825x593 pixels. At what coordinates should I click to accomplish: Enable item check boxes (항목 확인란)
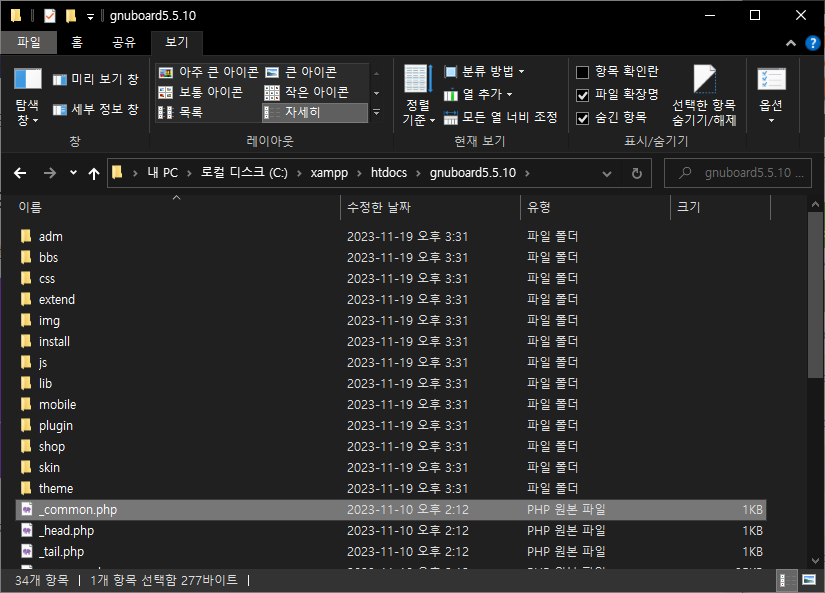(x=618, y=72)
